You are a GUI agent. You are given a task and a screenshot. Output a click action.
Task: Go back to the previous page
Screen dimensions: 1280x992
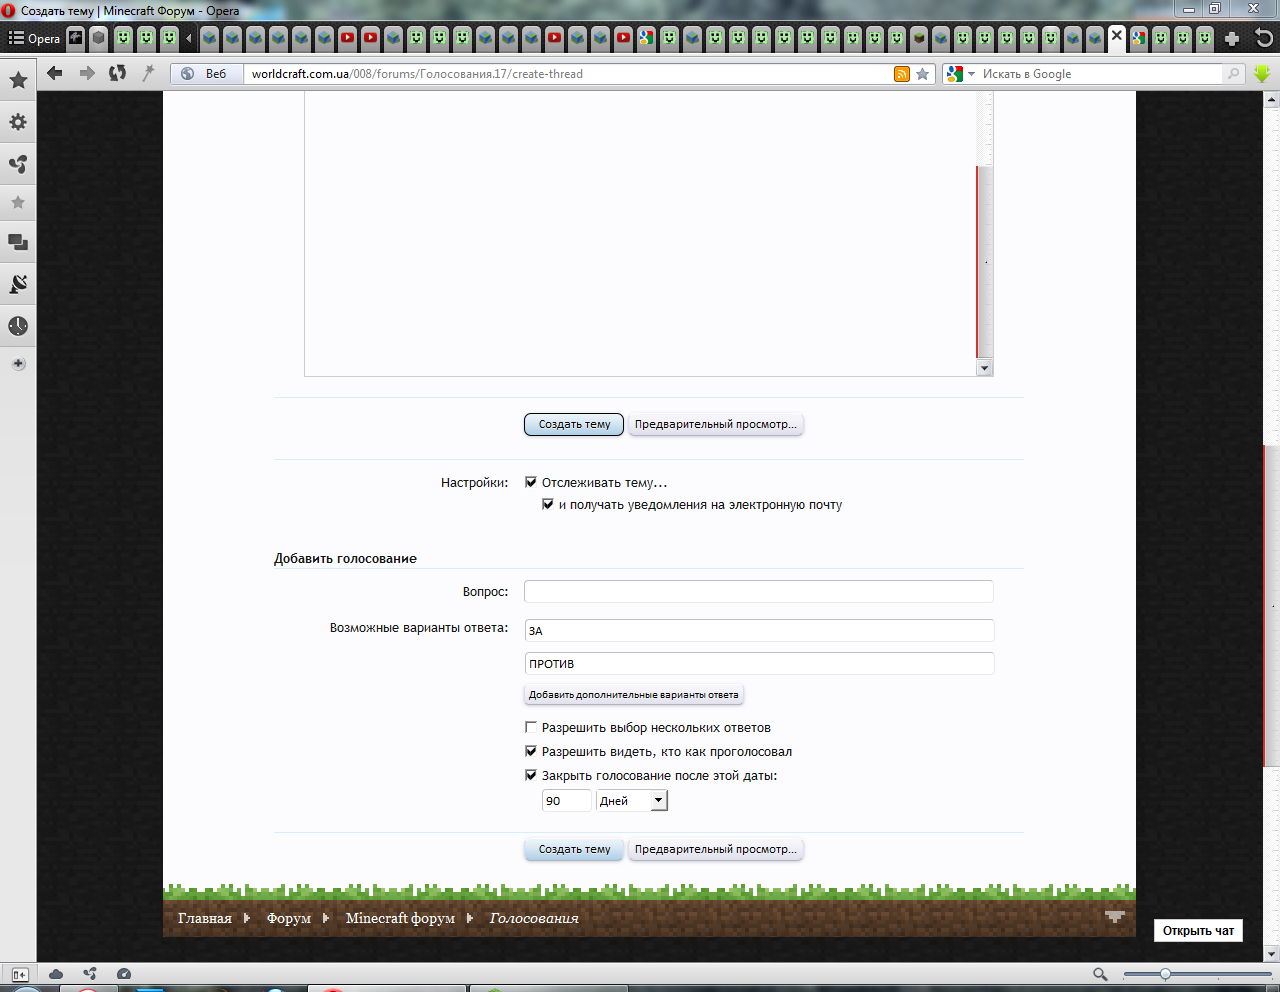[x=55, y=73]
